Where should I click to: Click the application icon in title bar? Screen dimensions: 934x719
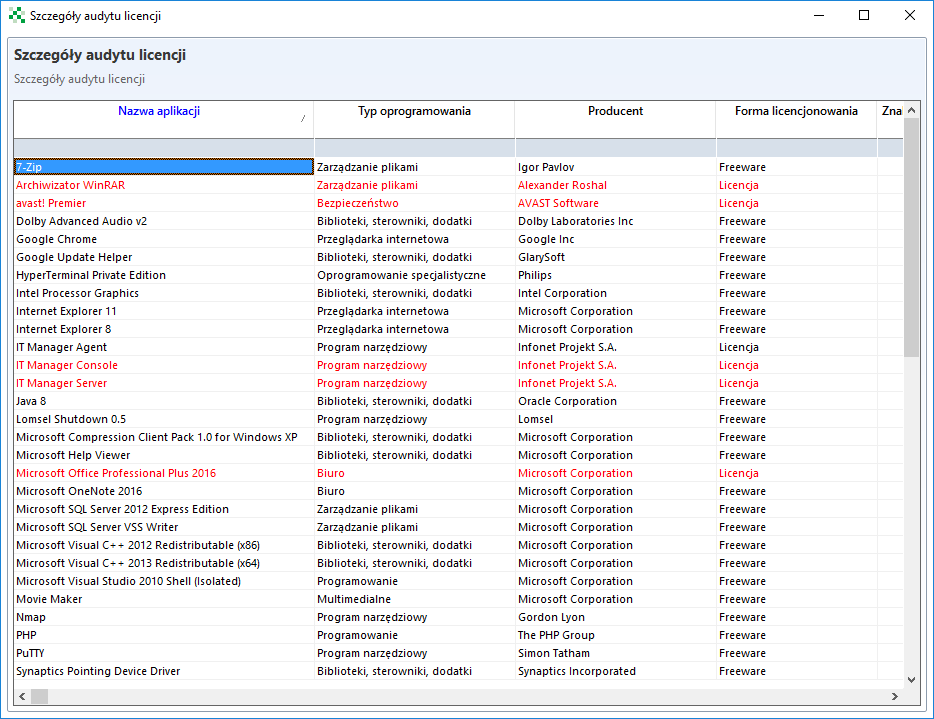click(17, 15)
